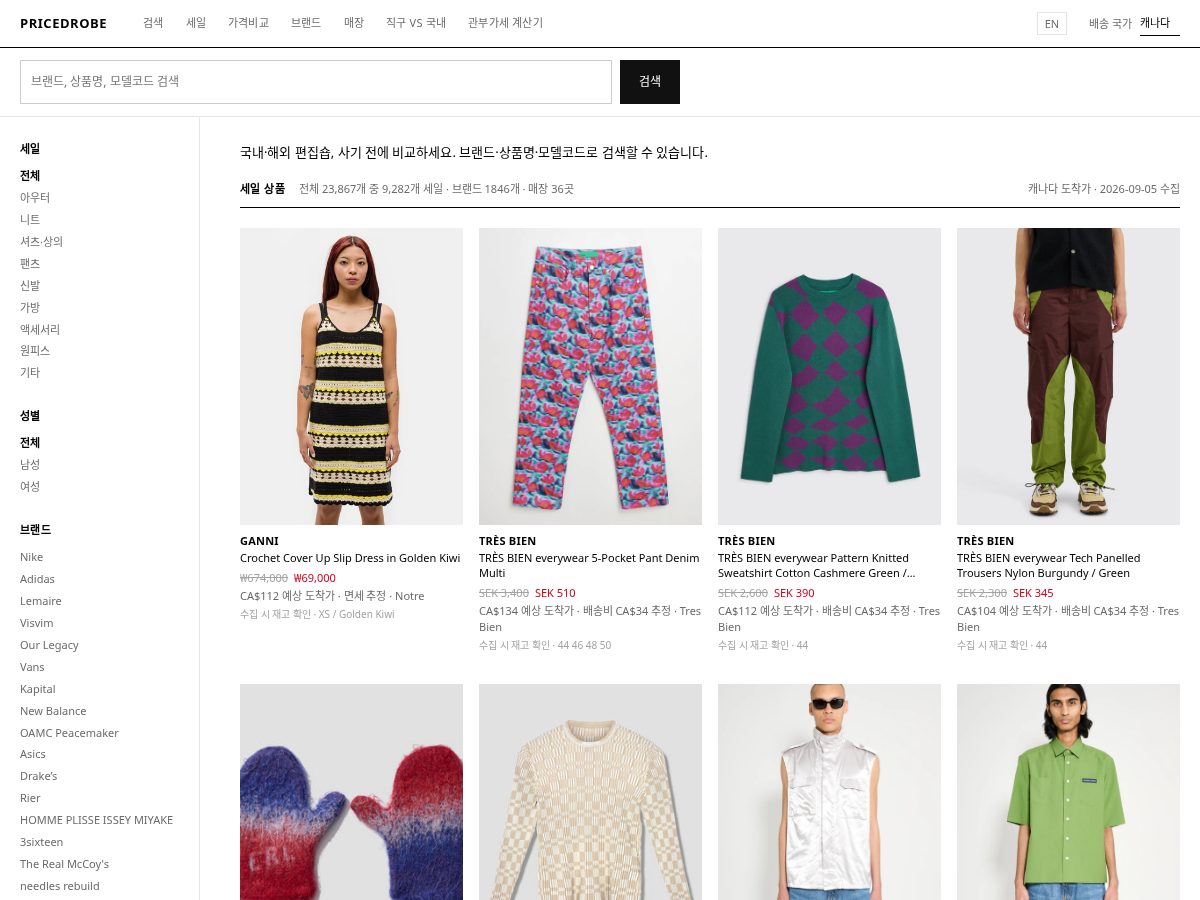Open the 검색 nav menu item
Screen dimensions: 1200x900
pyautogui.click(x=153, y=22)
